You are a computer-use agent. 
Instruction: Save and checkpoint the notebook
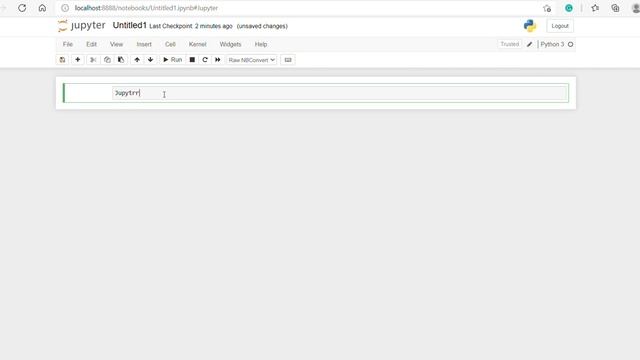pos(62,60)
